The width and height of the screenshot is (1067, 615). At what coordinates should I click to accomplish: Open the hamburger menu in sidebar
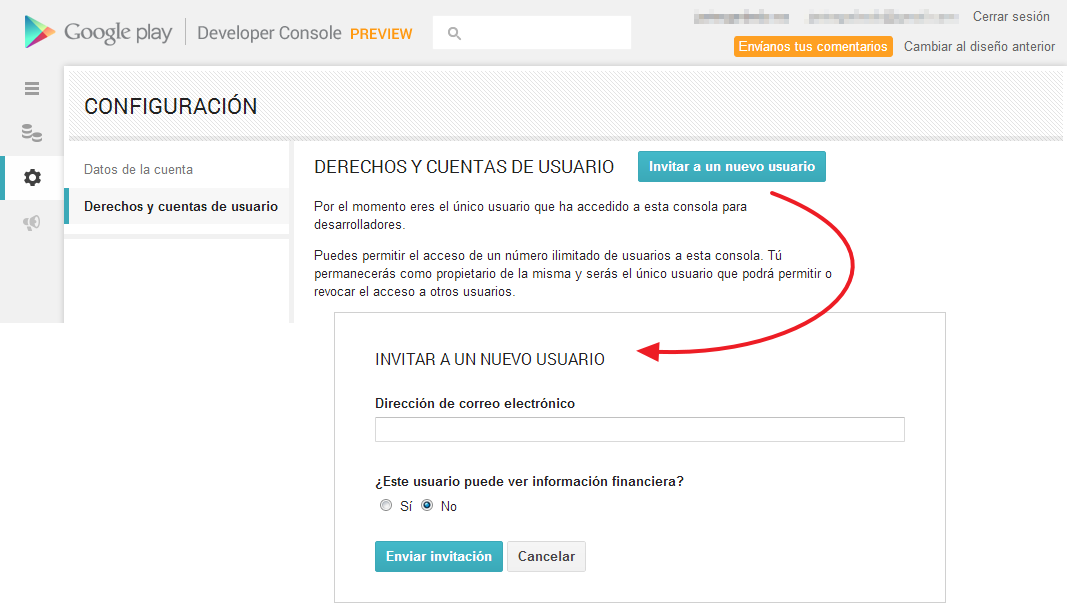[x=32, y=88]
